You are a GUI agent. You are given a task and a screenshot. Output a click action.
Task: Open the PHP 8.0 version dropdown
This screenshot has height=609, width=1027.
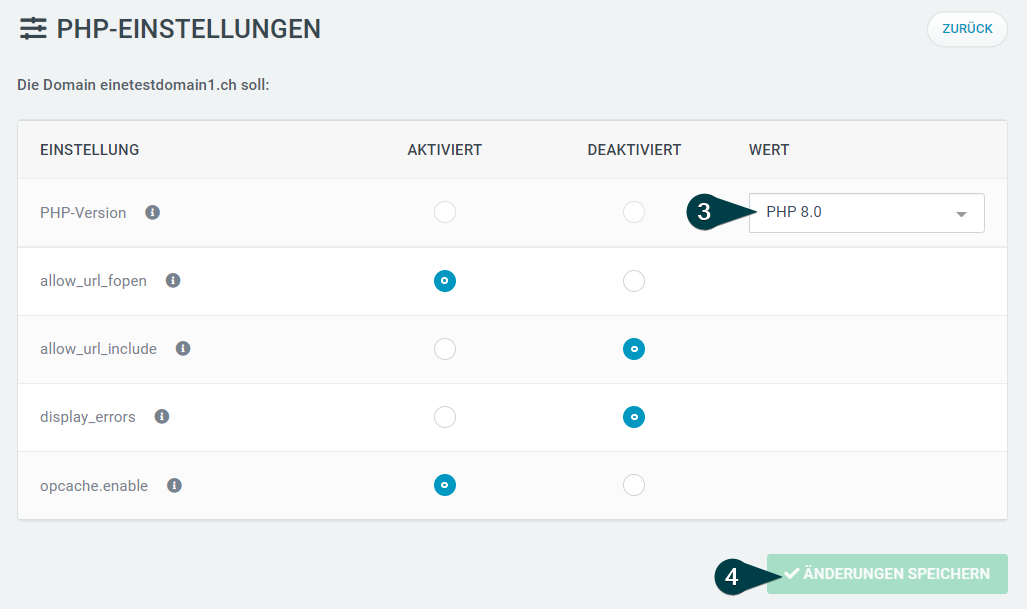[867, 213]
